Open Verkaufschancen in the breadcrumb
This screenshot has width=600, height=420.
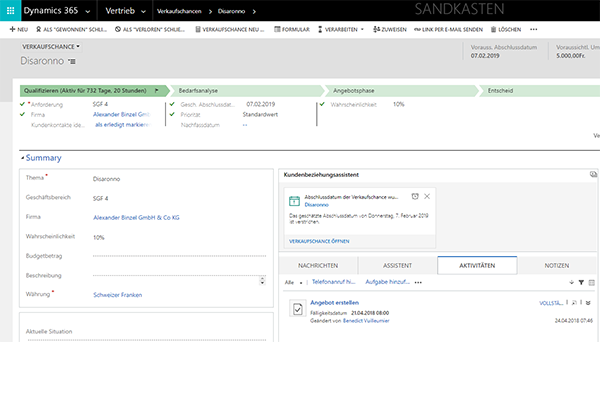click(x=179, y=11)
